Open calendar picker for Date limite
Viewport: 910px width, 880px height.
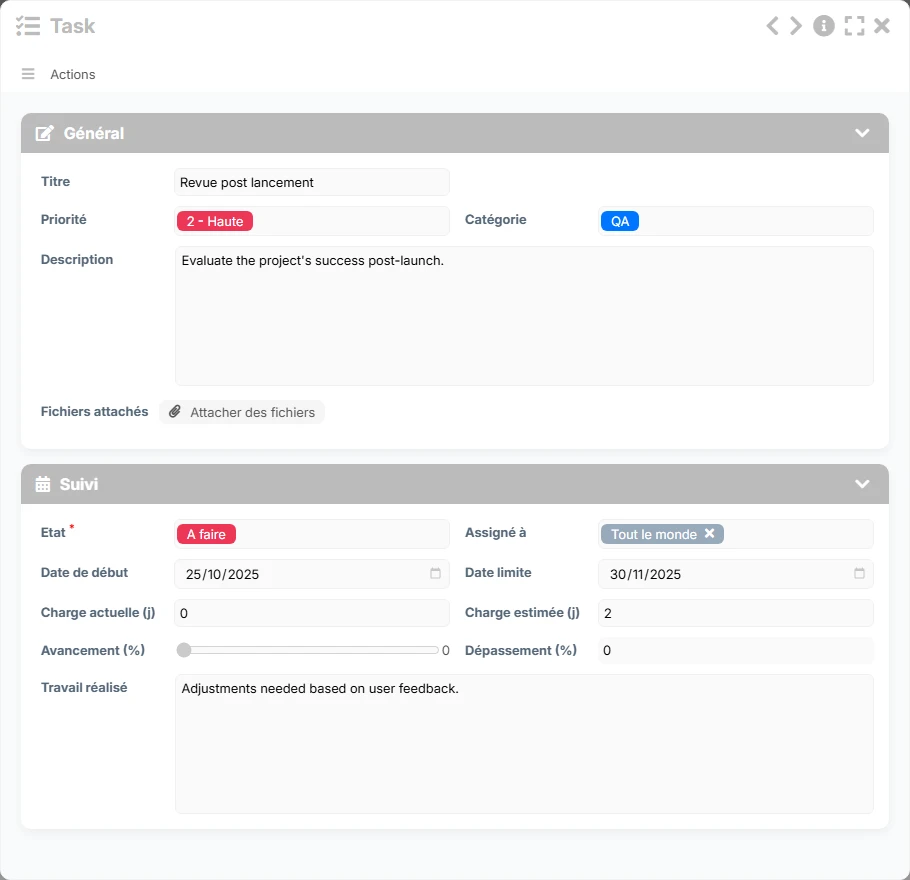pos(860,574)
